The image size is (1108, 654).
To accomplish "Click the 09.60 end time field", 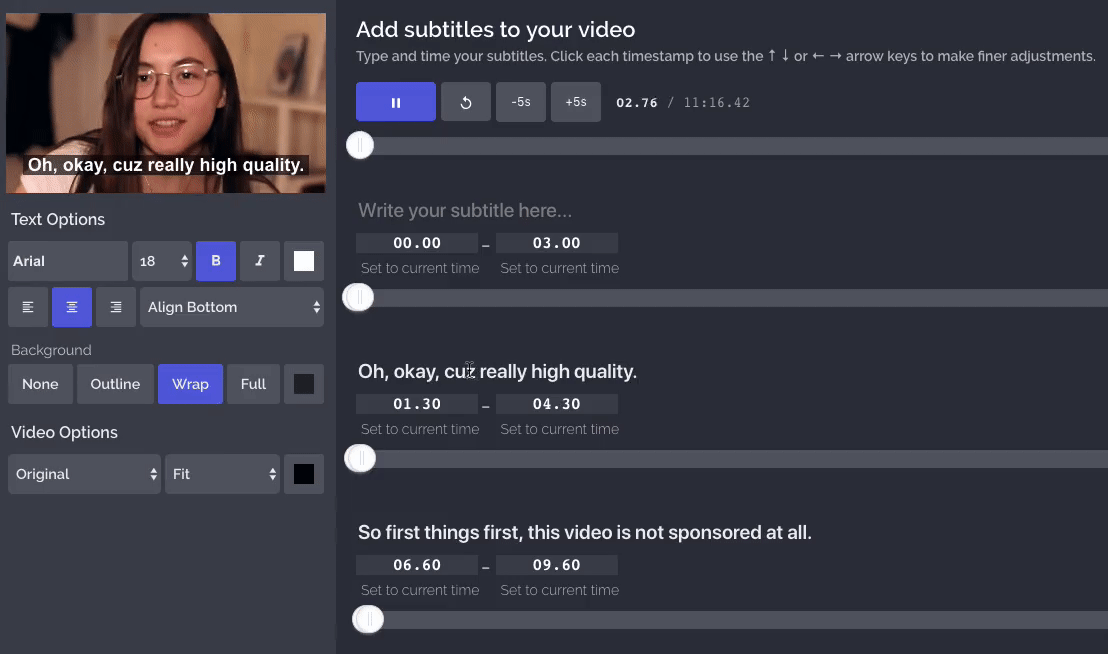I will click(x=557, y=565).
